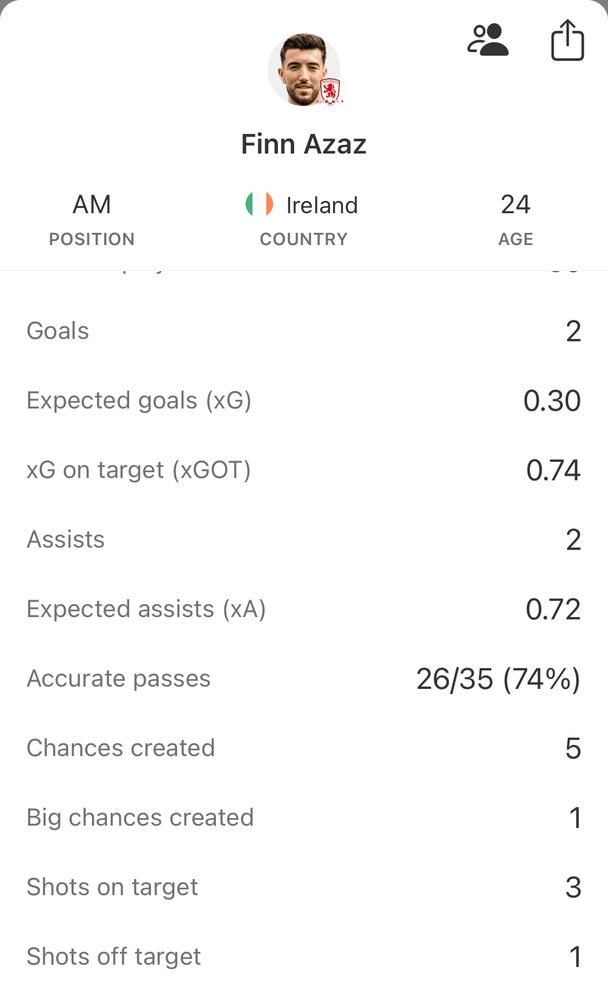The width and height of the screenshot is (608, 1000).
Task: Tap the Accurate passes label
Action: pos(118,678)
